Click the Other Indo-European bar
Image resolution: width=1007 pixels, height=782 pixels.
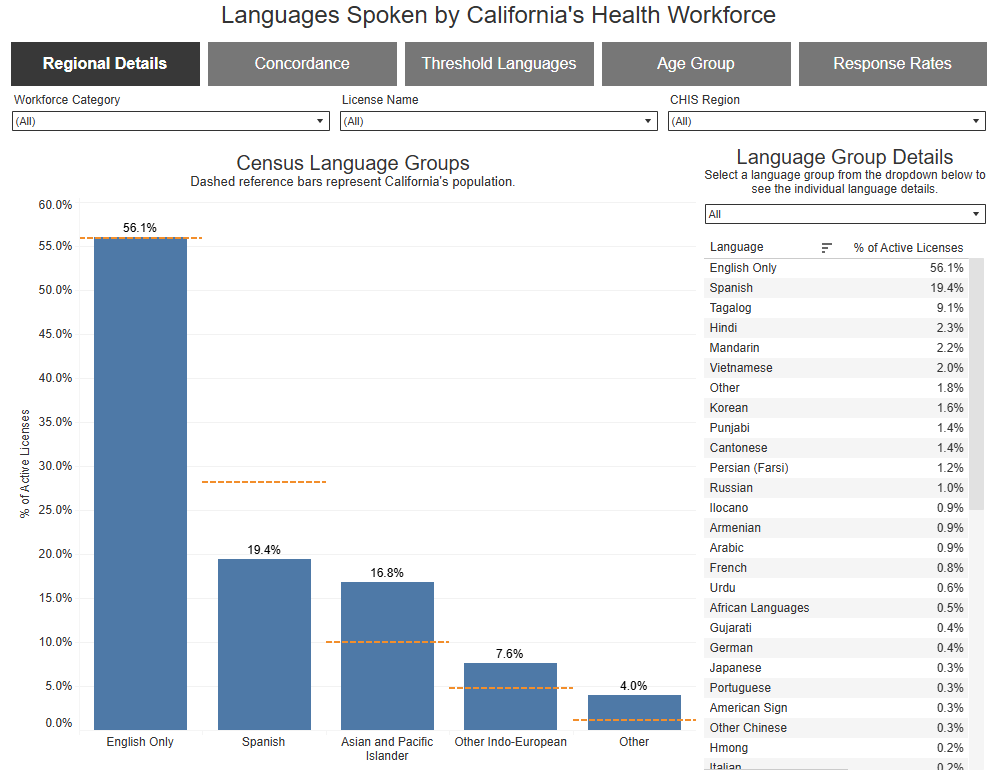click(x=510, y=696)
